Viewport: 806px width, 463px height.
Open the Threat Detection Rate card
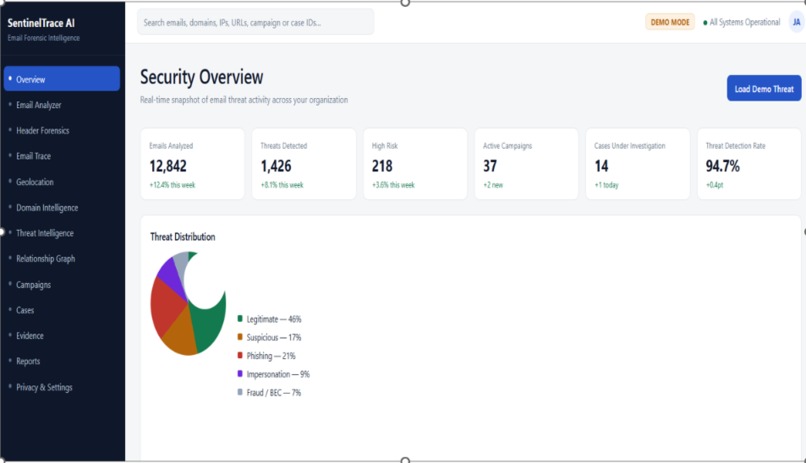coord(749,164)
